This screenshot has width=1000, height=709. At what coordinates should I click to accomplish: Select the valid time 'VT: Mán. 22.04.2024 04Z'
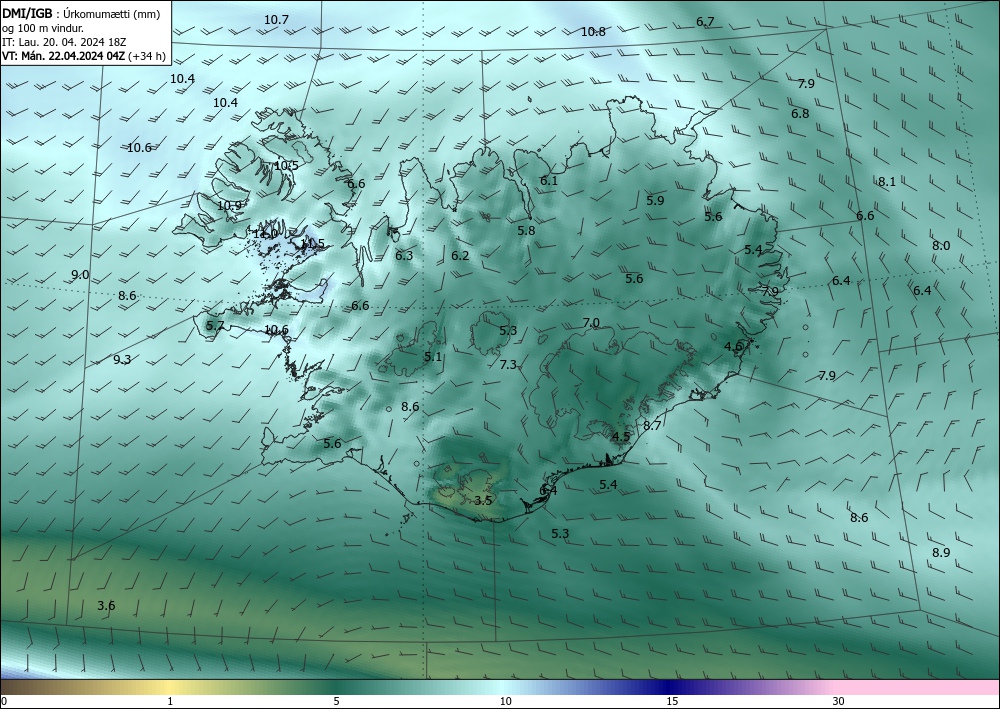pyautogui.click(x=64, y=56)
